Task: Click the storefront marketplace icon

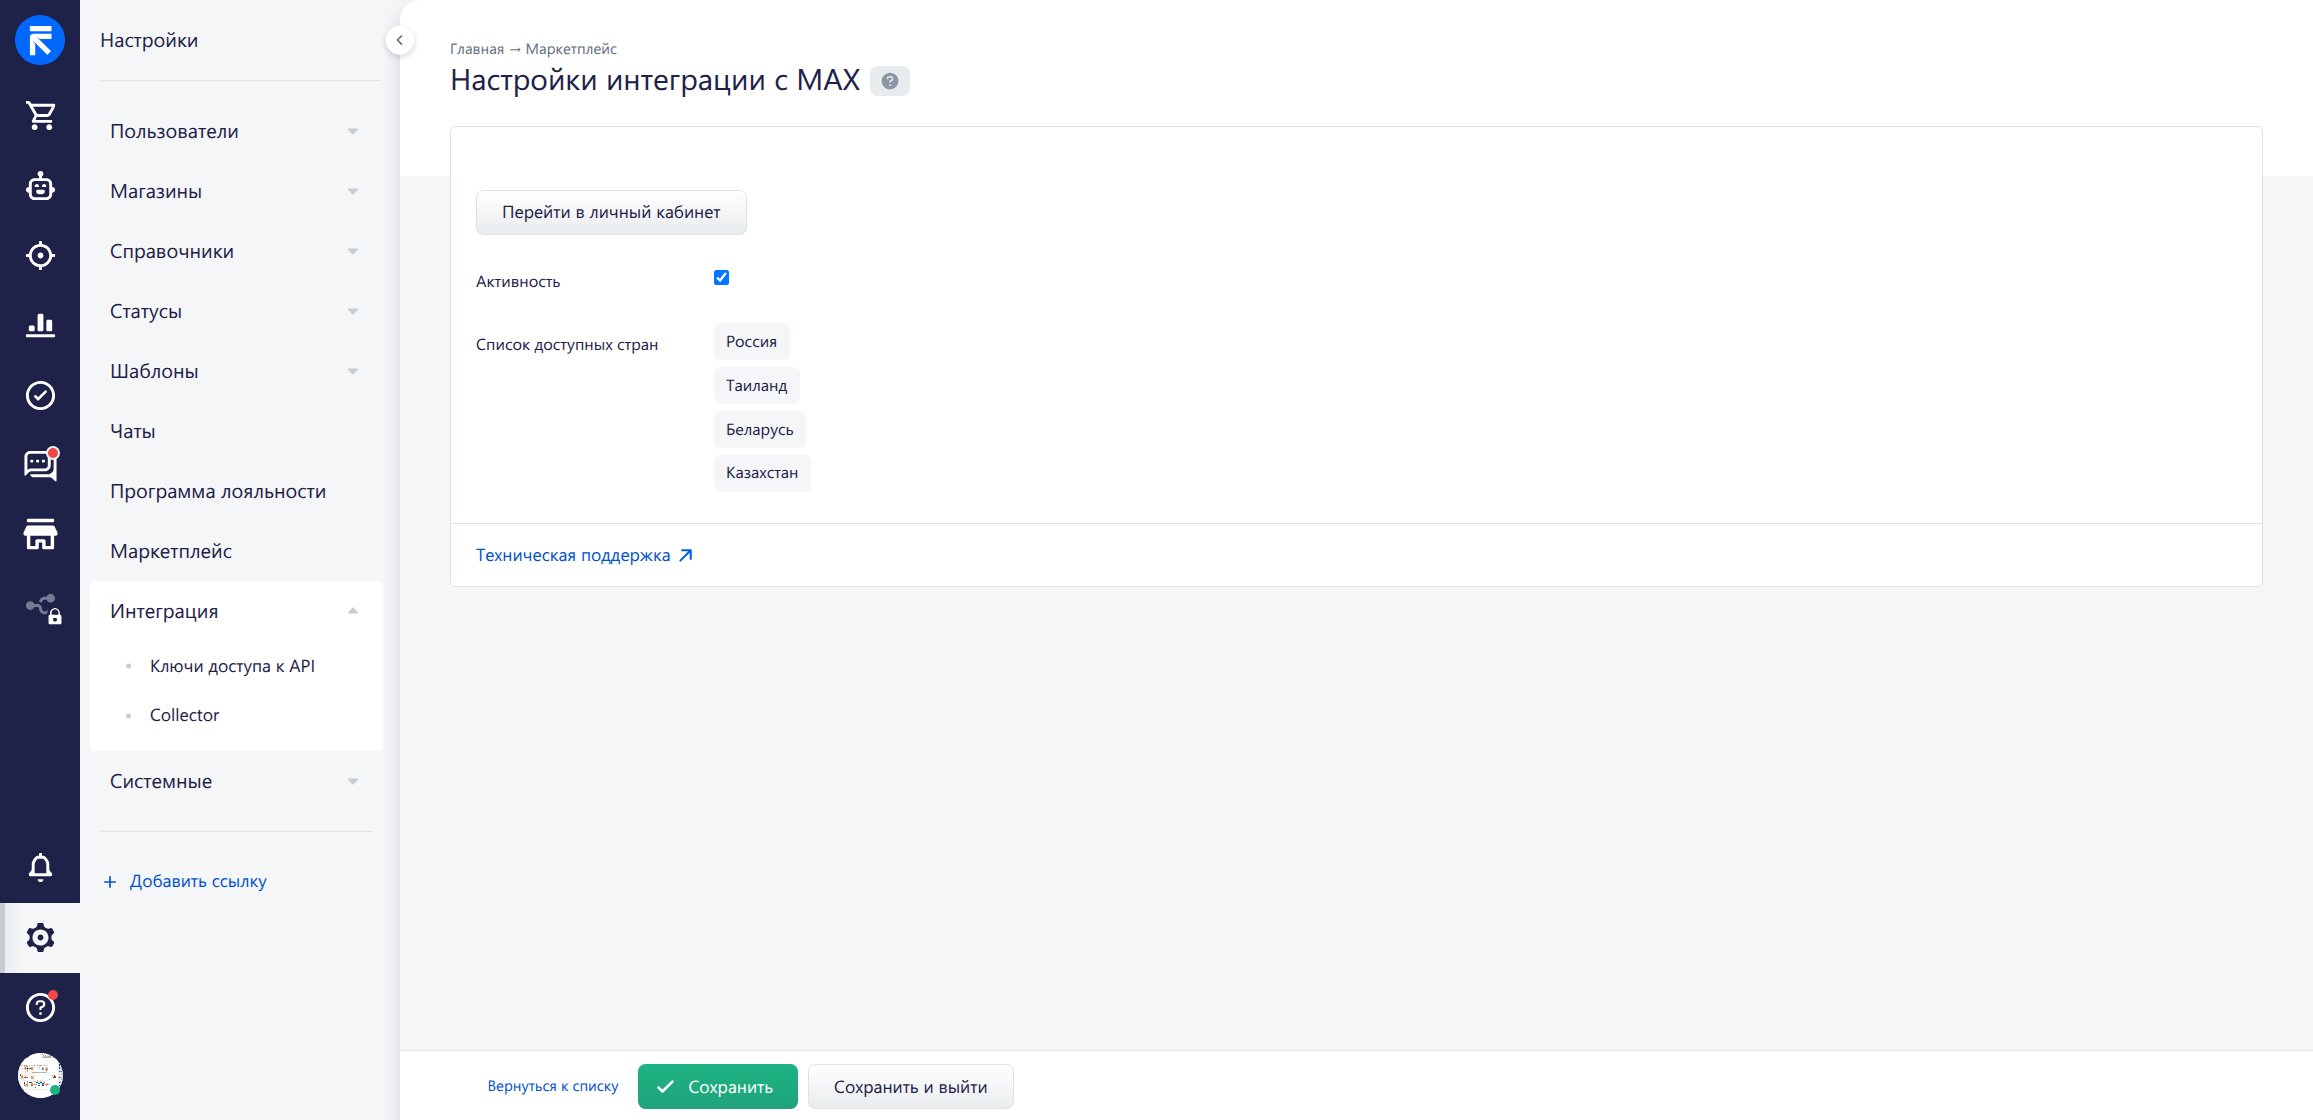Action: click(40, 535)
